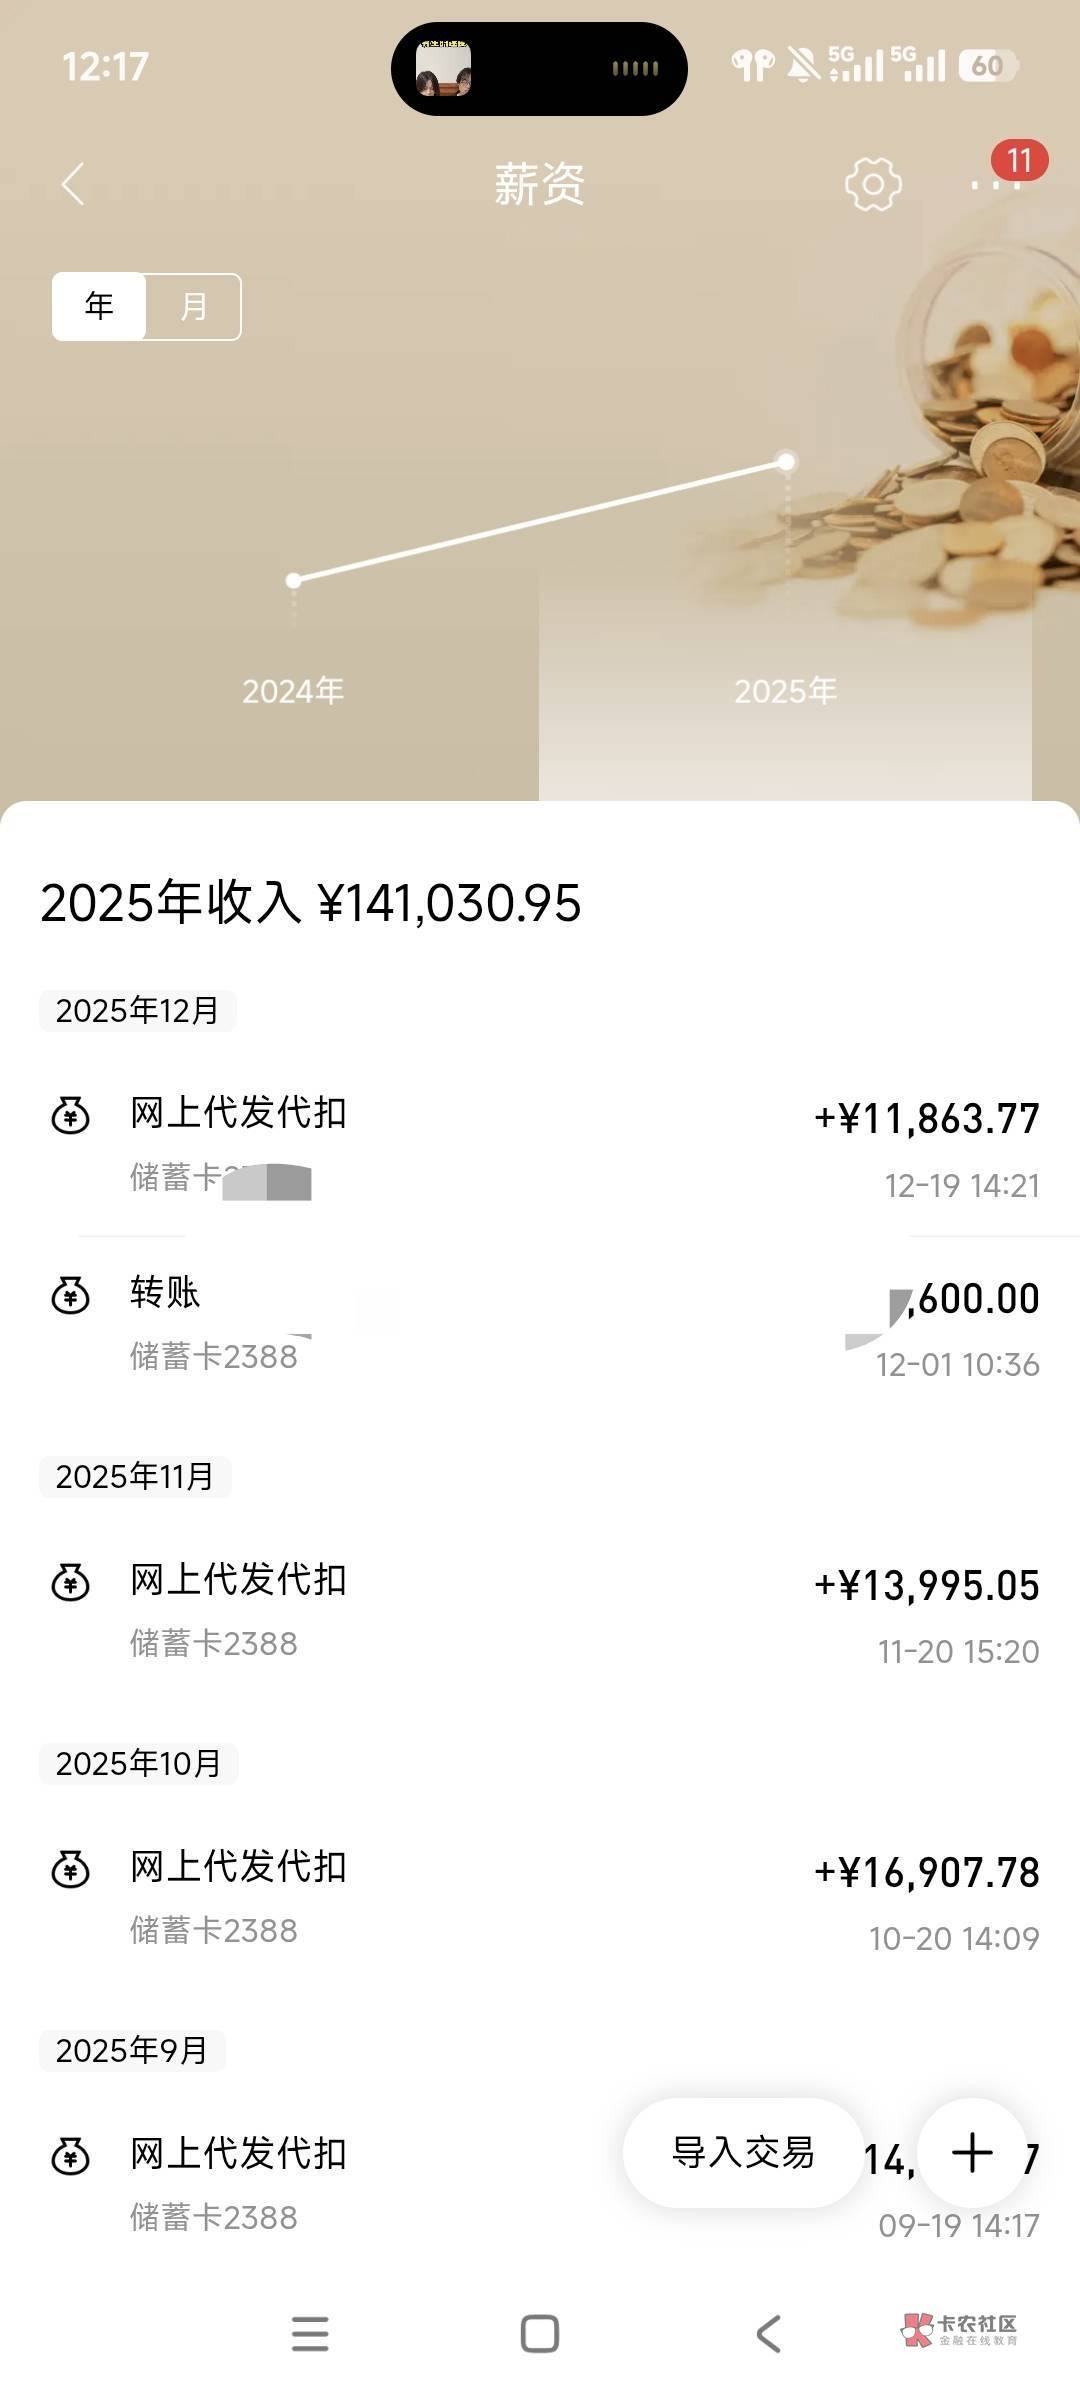Open the 12-01 转账 transaction entry

[540, 1325]
